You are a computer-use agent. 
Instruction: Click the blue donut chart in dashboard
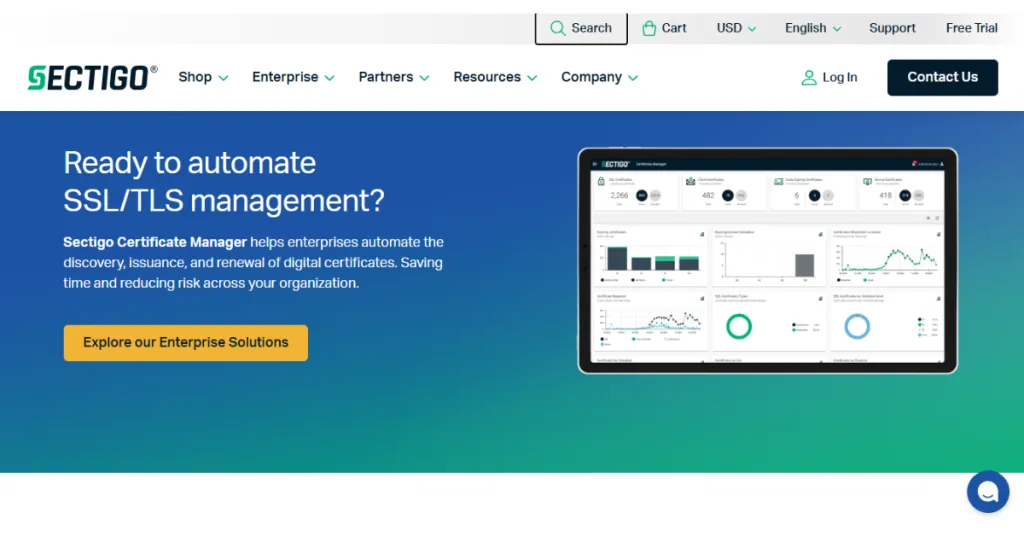pyautogui.click(x=857, y=326)
